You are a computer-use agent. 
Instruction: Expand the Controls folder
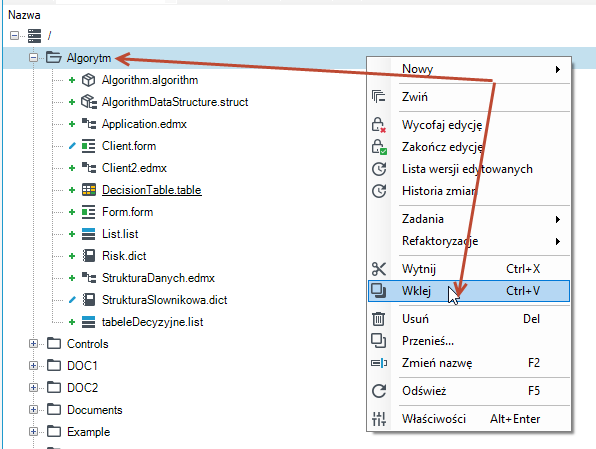click(33, 344)
